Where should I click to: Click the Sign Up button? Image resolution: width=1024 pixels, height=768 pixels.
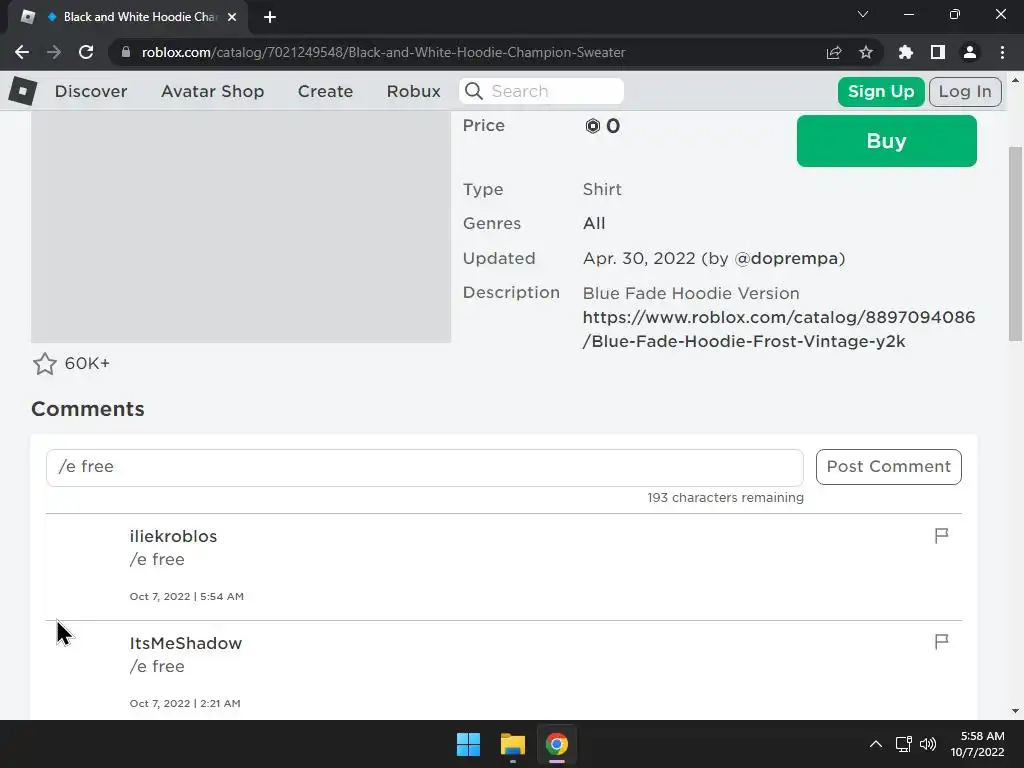(881, 91)
